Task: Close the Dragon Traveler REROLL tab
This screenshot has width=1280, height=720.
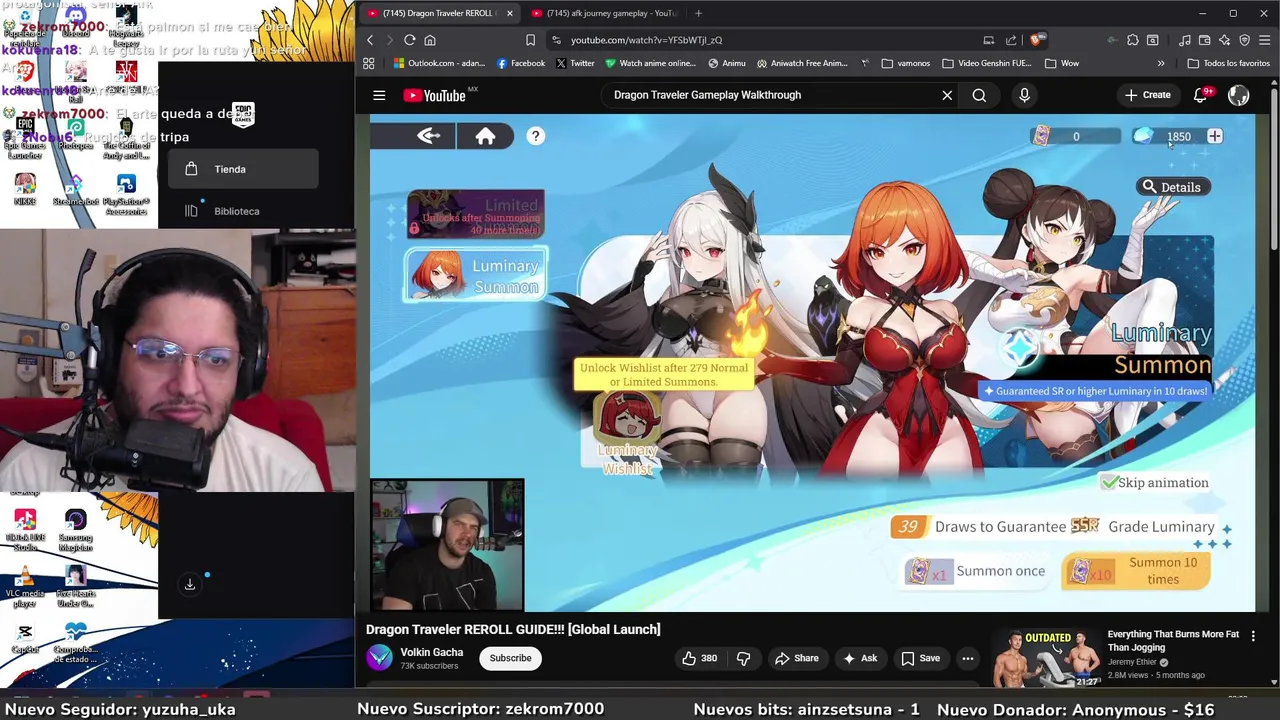Action: [x=509, y=13]
